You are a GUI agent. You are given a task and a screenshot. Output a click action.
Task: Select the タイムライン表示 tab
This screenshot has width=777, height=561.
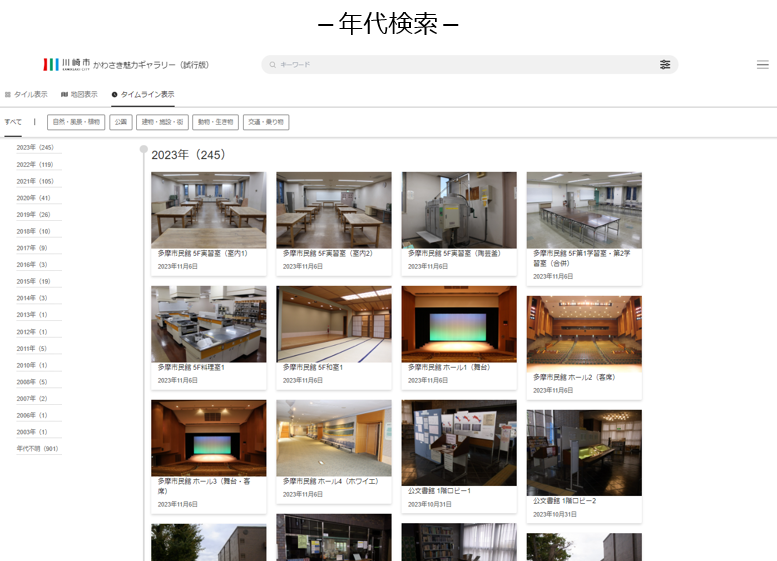coord(143,94)
